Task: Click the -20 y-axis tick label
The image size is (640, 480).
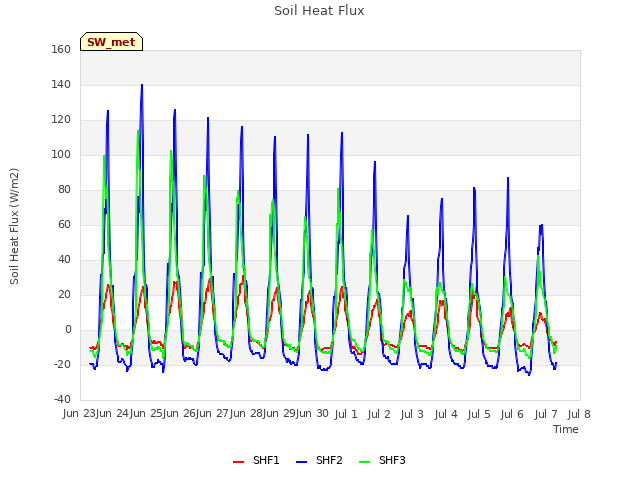Action: coord(62,364)
